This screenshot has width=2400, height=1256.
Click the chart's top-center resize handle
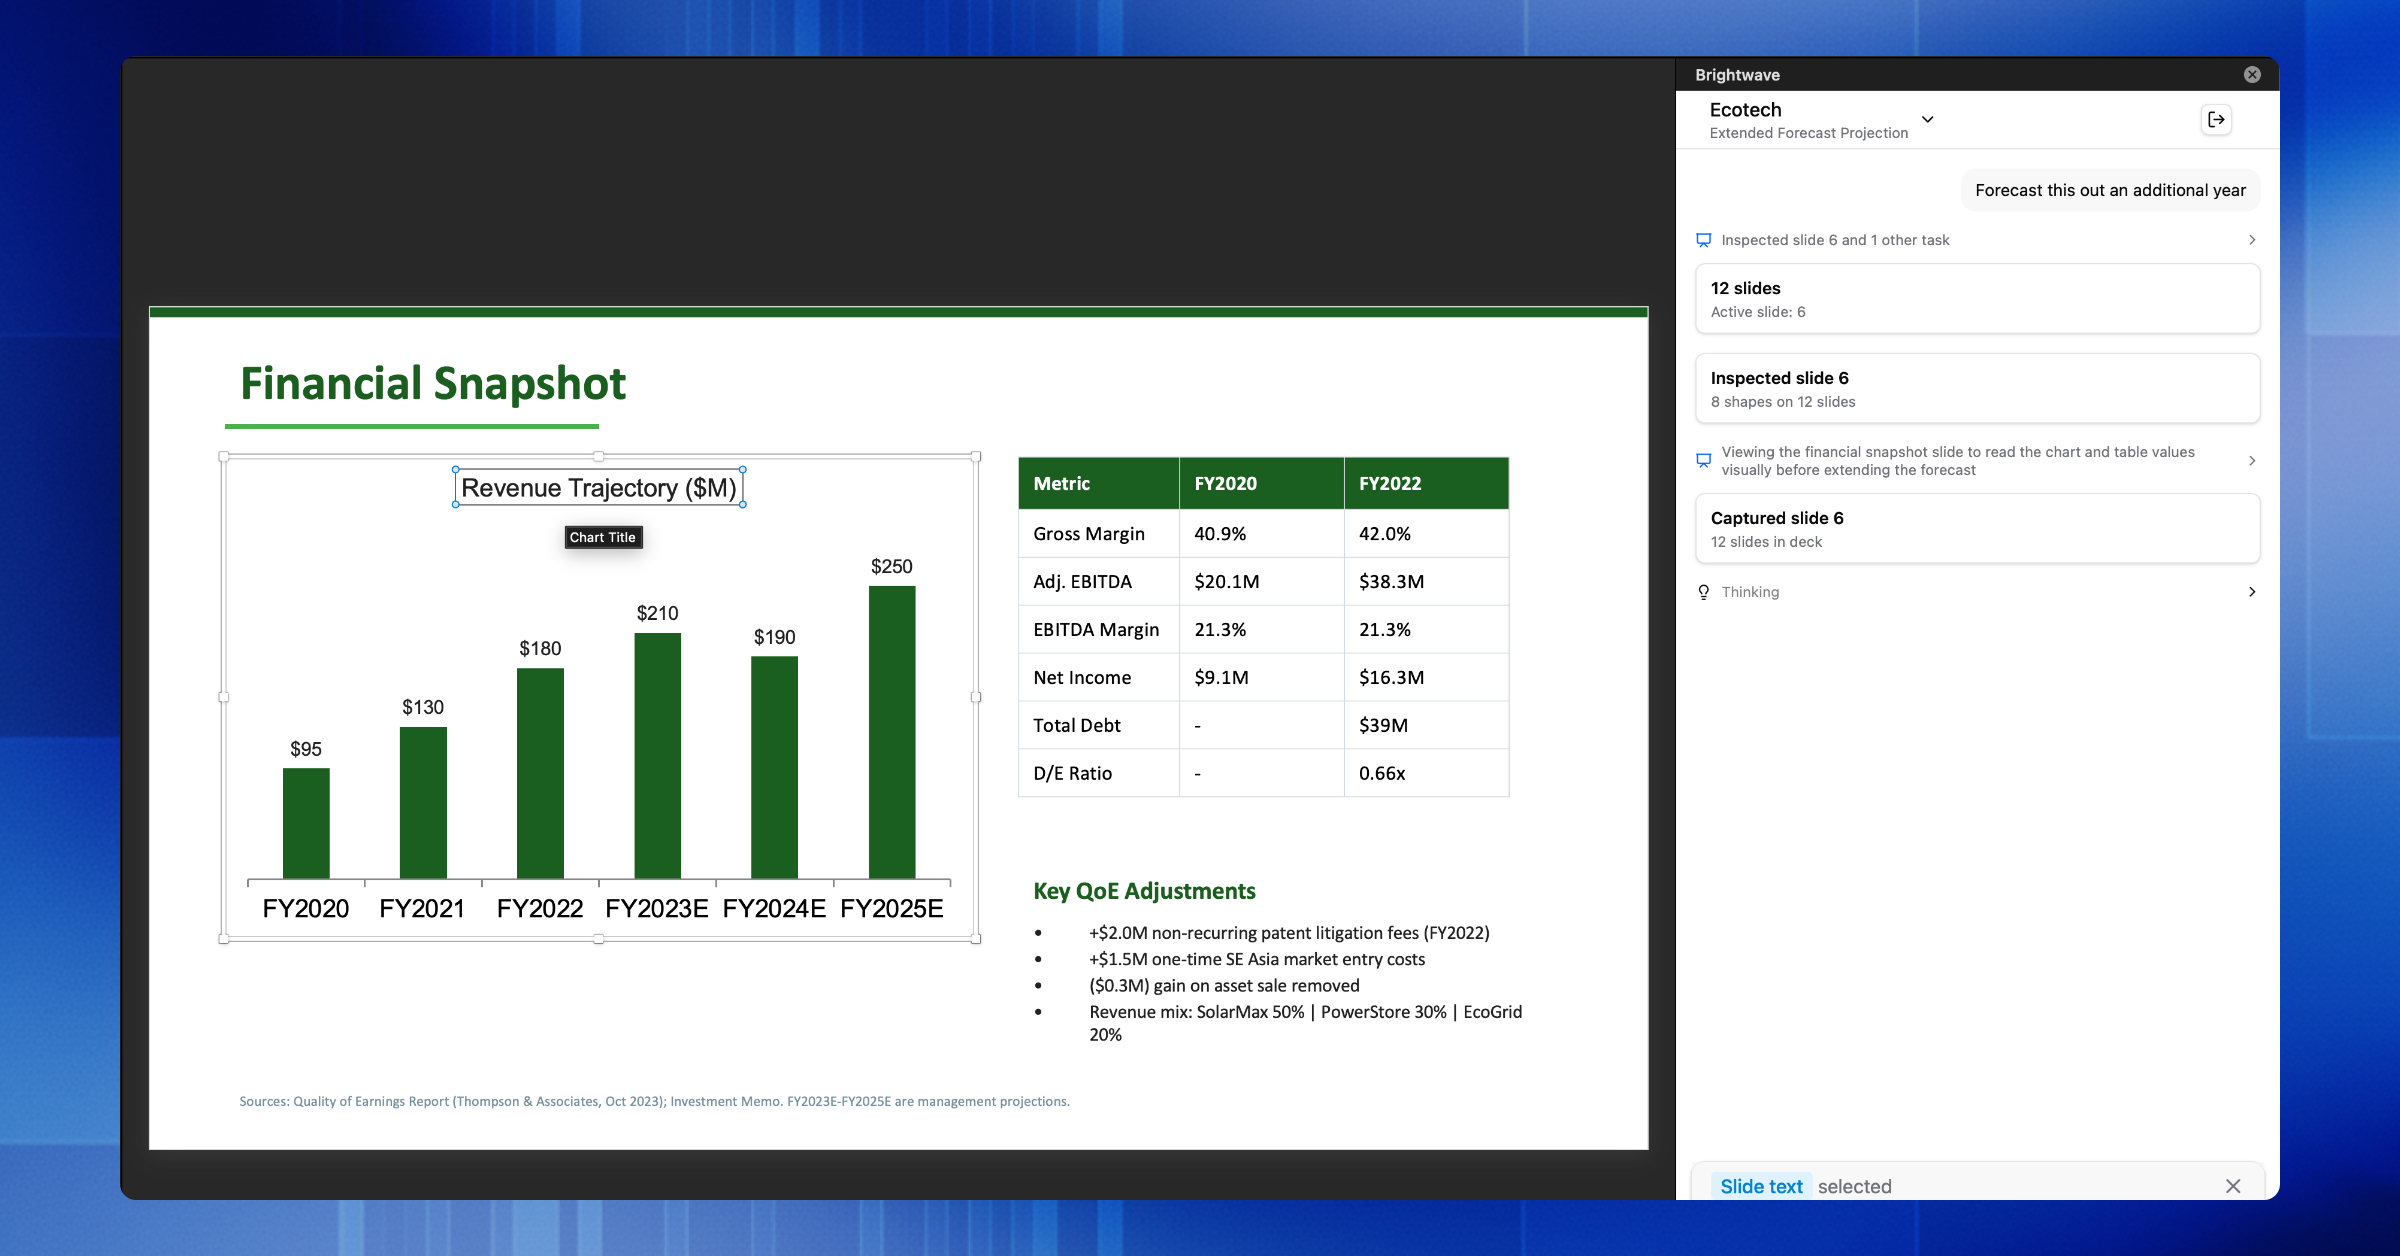[599, 456]
